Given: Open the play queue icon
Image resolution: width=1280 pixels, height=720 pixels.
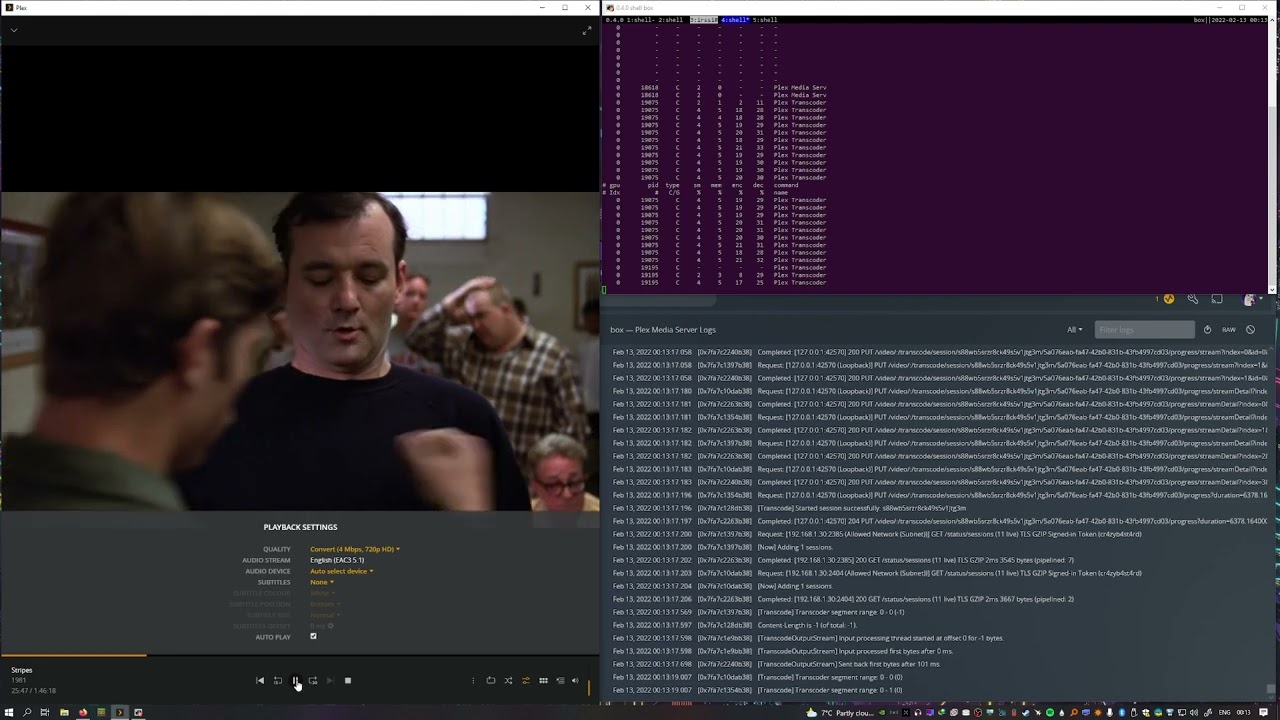Looking at the screenshot, I should tap(560, 681).
